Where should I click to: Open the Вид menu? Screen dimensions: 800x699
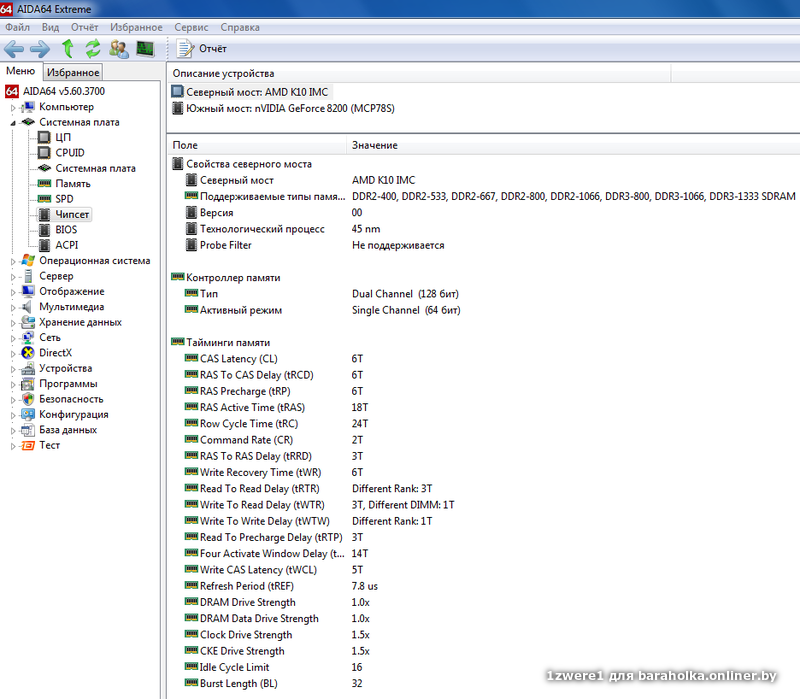50,27
